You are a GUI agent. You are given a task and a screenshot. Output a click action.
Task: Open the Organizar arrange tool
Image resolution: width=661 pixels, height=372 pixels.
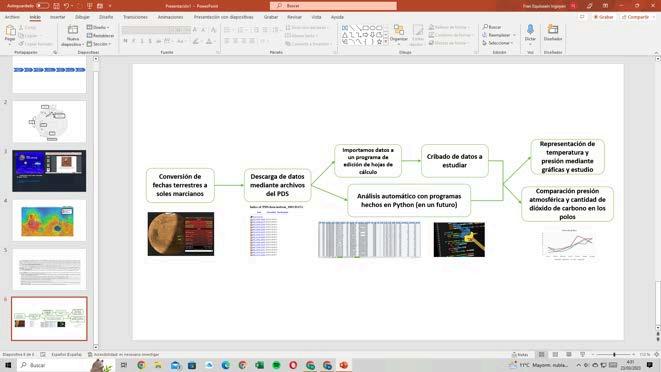point(399,33)
